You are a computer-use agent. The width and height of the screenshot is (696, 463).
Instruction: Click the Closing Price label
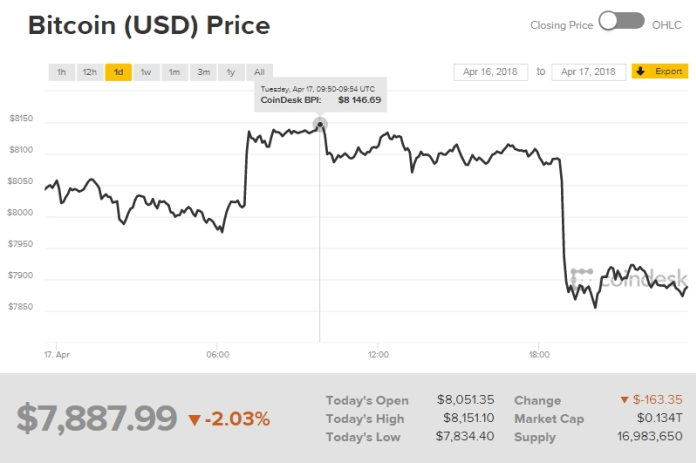click(x=560, y=24)
